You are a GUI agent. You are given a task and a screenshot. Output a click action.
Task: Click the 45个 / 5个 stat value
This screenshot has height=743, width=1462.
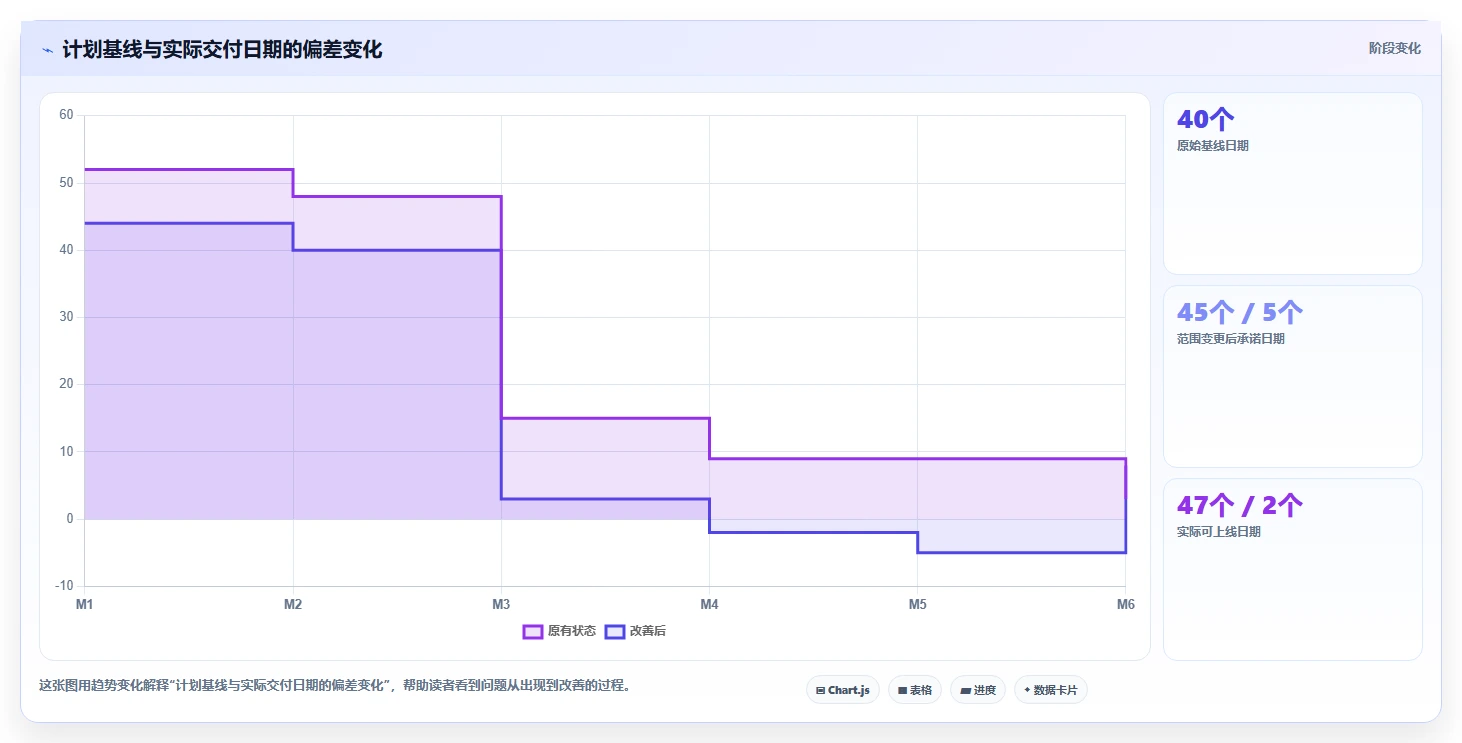(x=1240, y=312)
